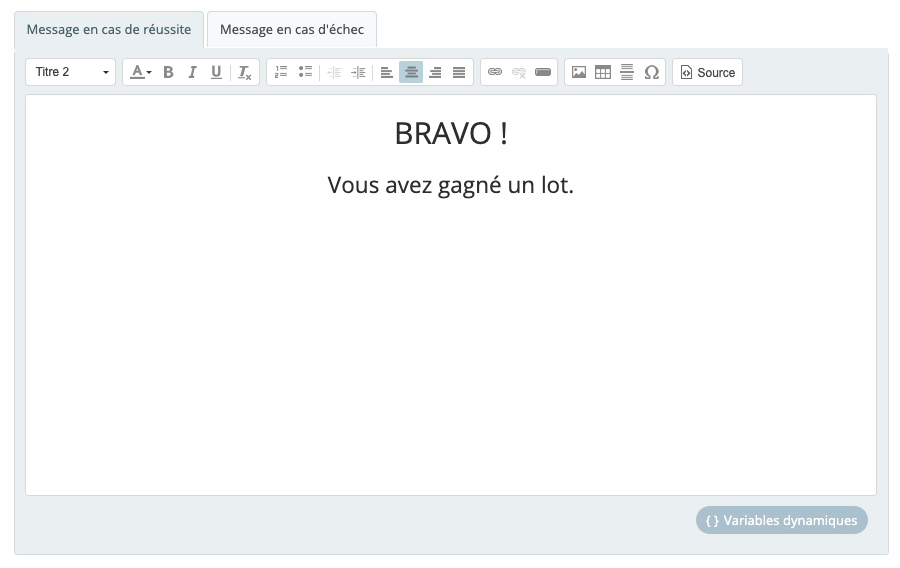Insert a hyperlink

[495, 72]
